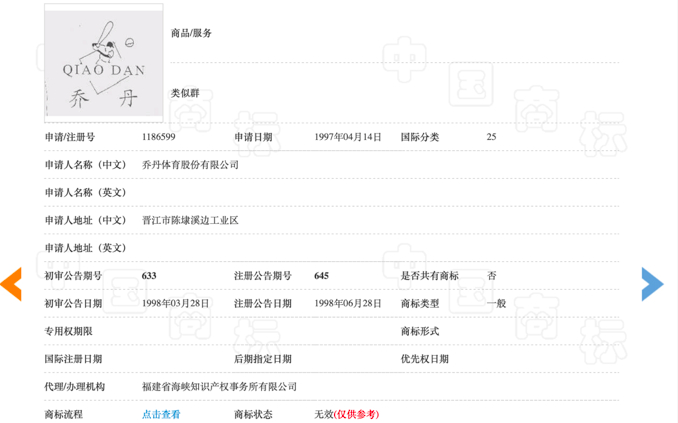Select international class value 25
Image resolution: width=678 pixels, height=423 pixels.
[x=491, y=137]
